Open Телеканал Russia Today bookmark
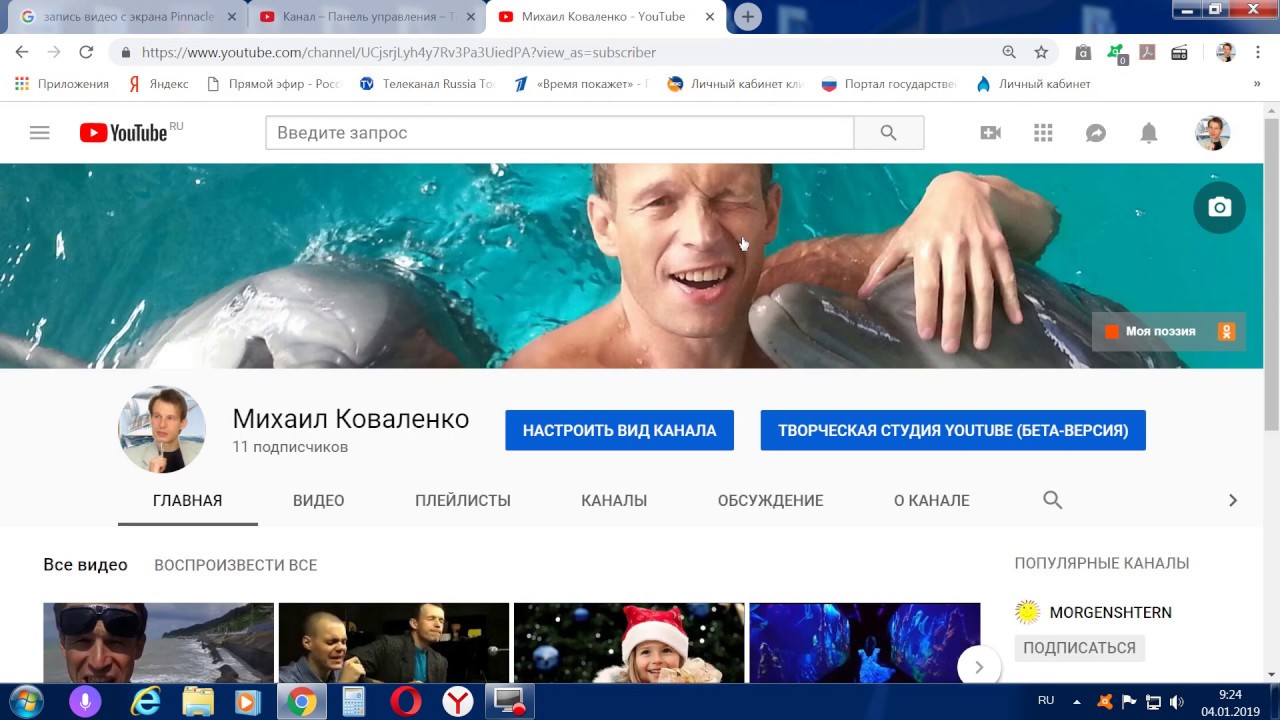Screen dimensions: 1280x720 427,84
